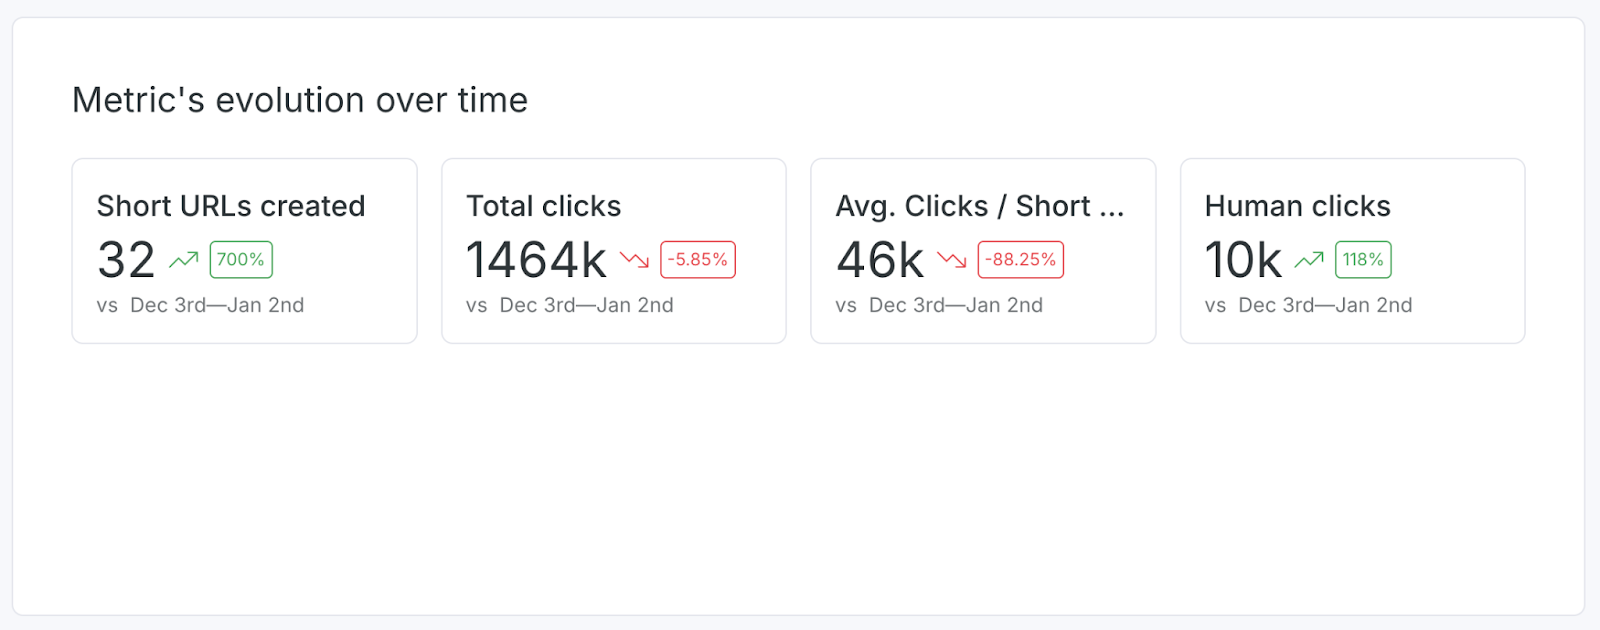Click the green 700% change badge
This screenshot has width=1600, height=630.
coord(241,260)
